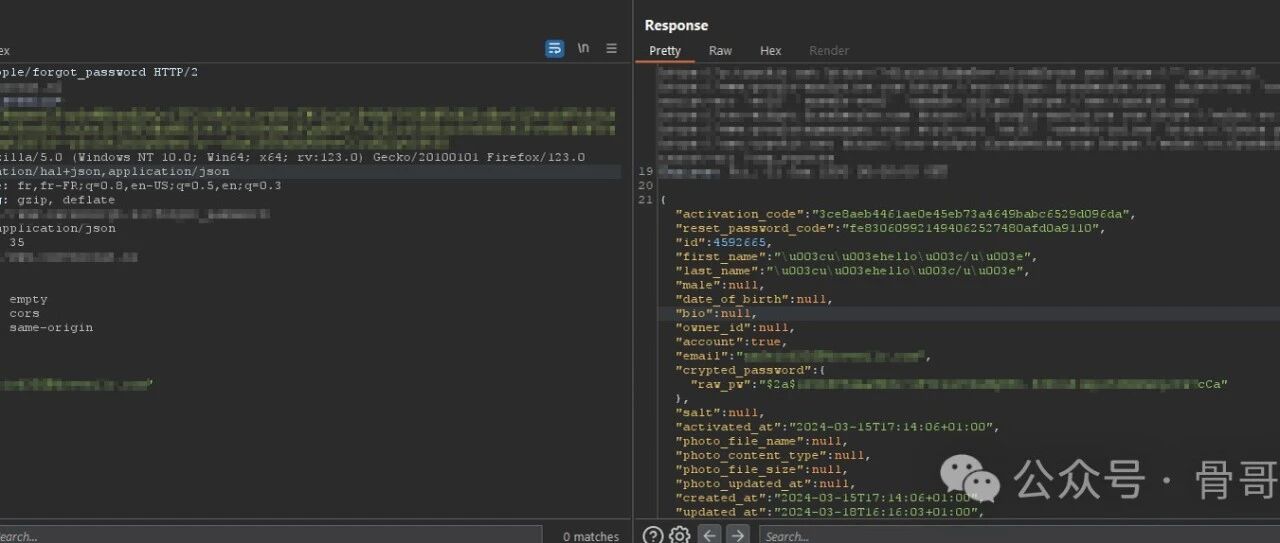Click the "empty" header value

coord(29,299)
